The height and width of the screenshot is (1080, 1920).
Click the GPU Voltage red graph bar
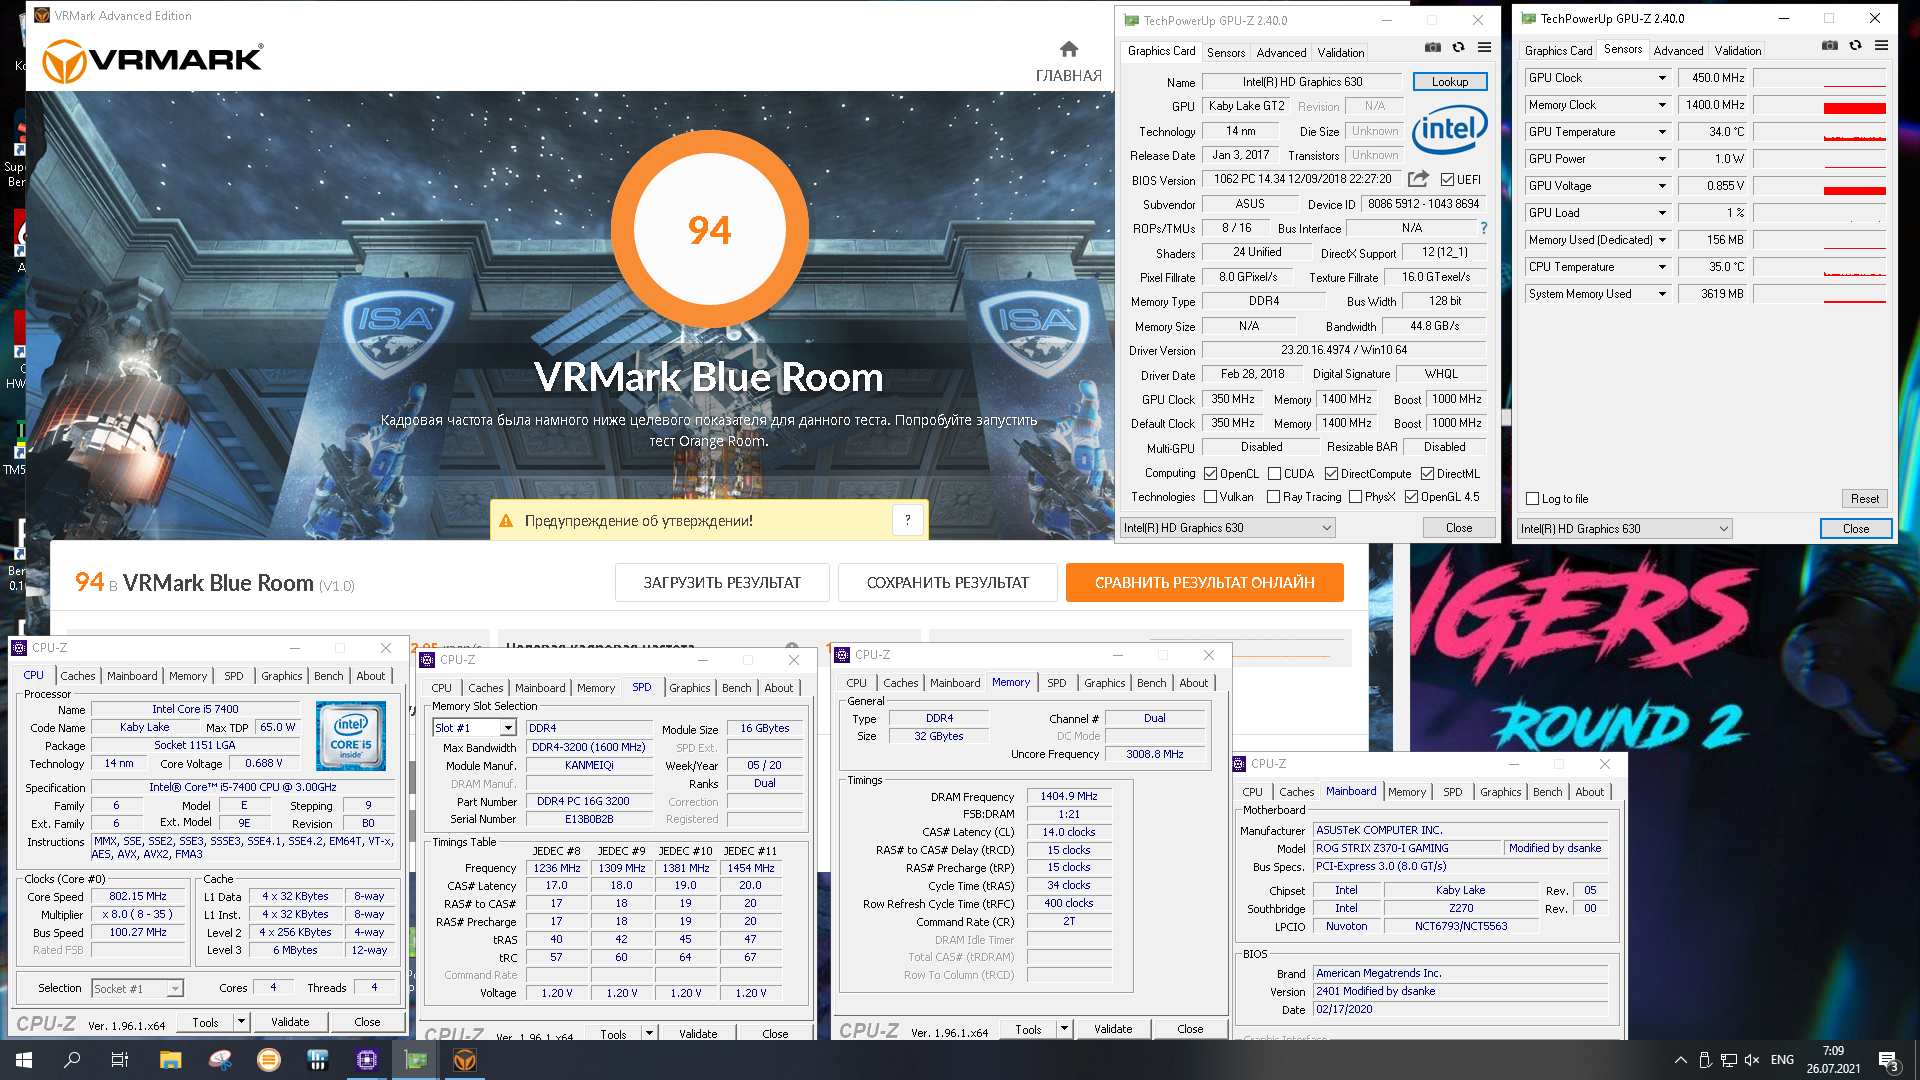click(x=1854, y=190)
